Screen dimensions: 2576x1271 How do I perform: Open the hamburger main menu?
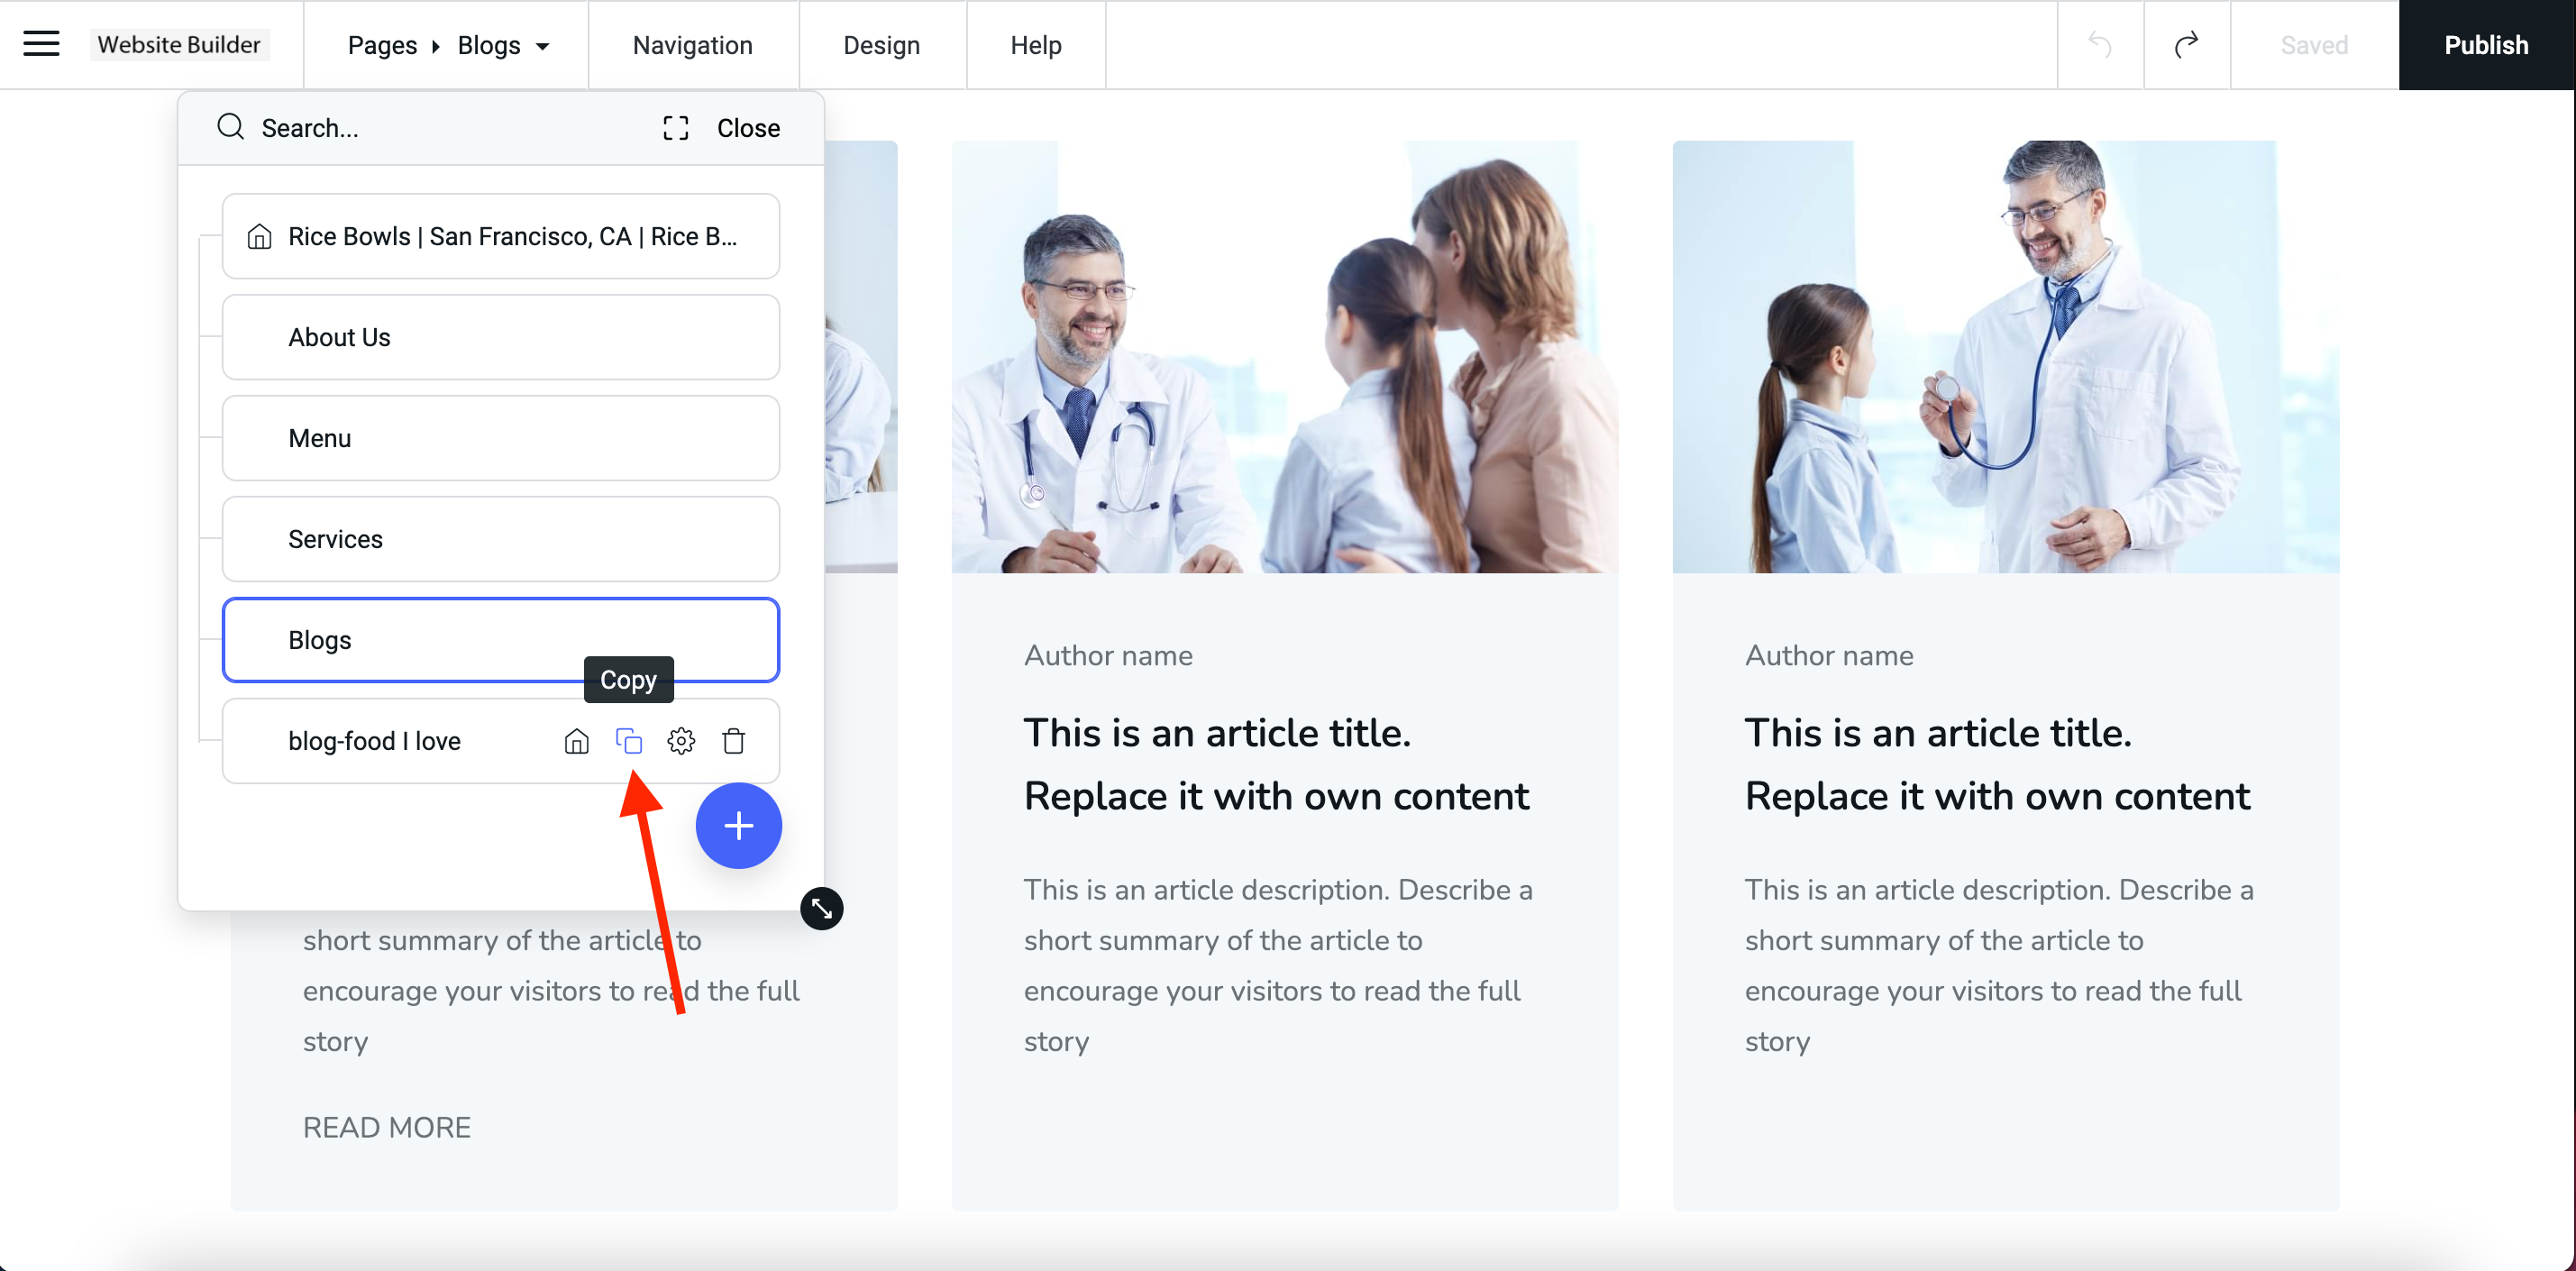pos(41,44)
